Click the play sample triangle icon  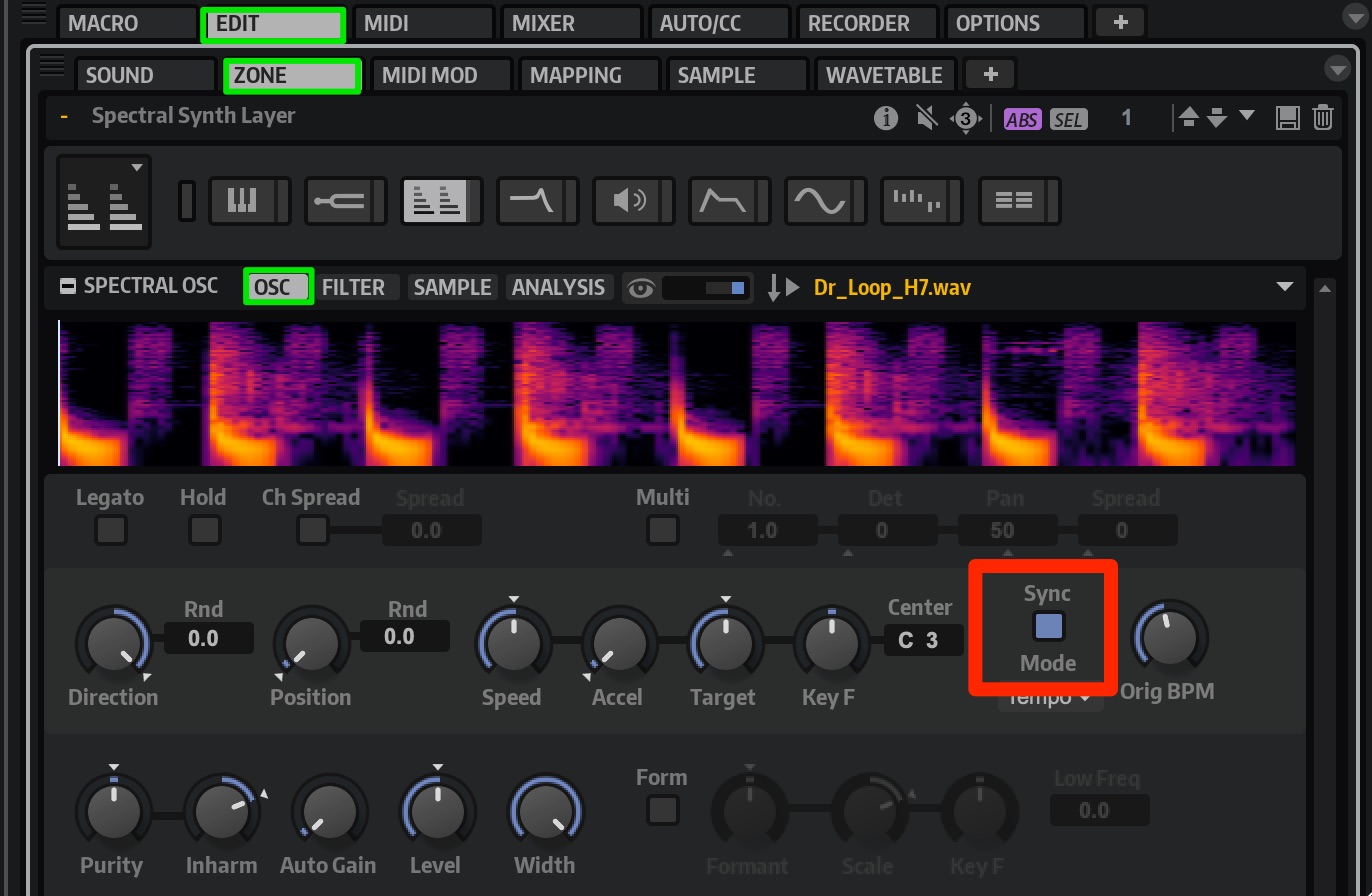click(794, 288)
